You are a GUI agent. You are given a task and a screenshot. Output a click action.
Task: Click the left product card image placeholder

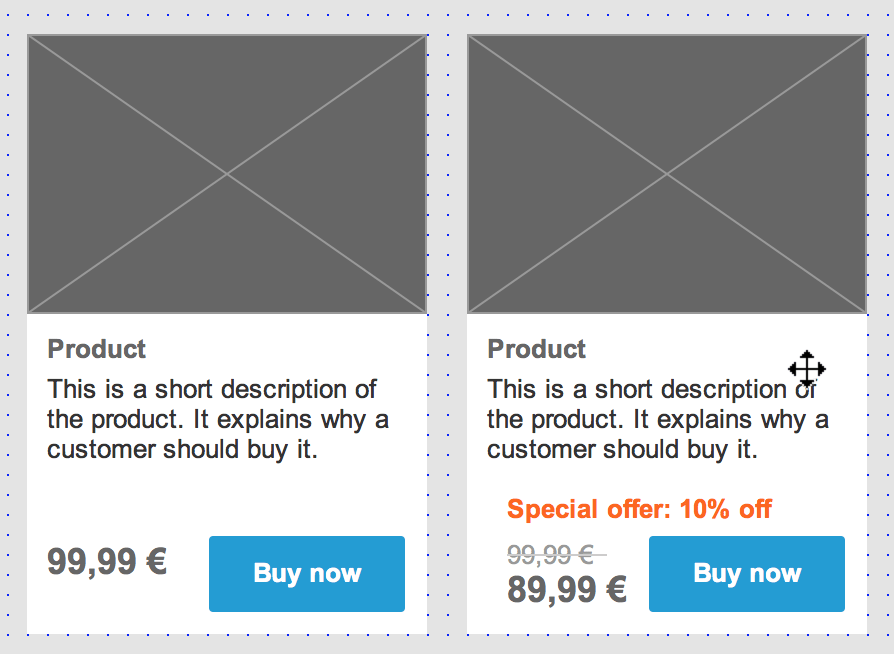(227, 174)
